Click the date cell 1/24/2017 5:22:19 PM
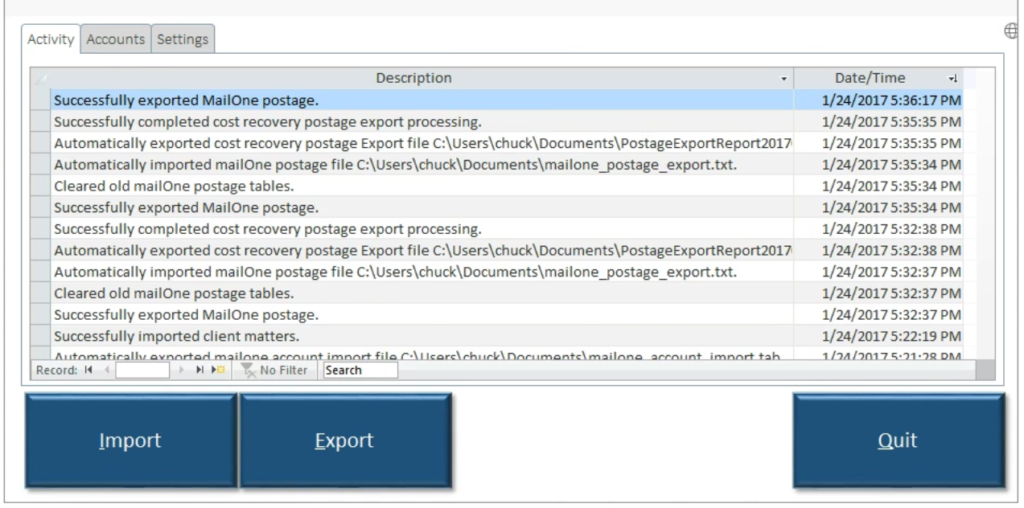The image size is (1024, 508). point(878,336)
